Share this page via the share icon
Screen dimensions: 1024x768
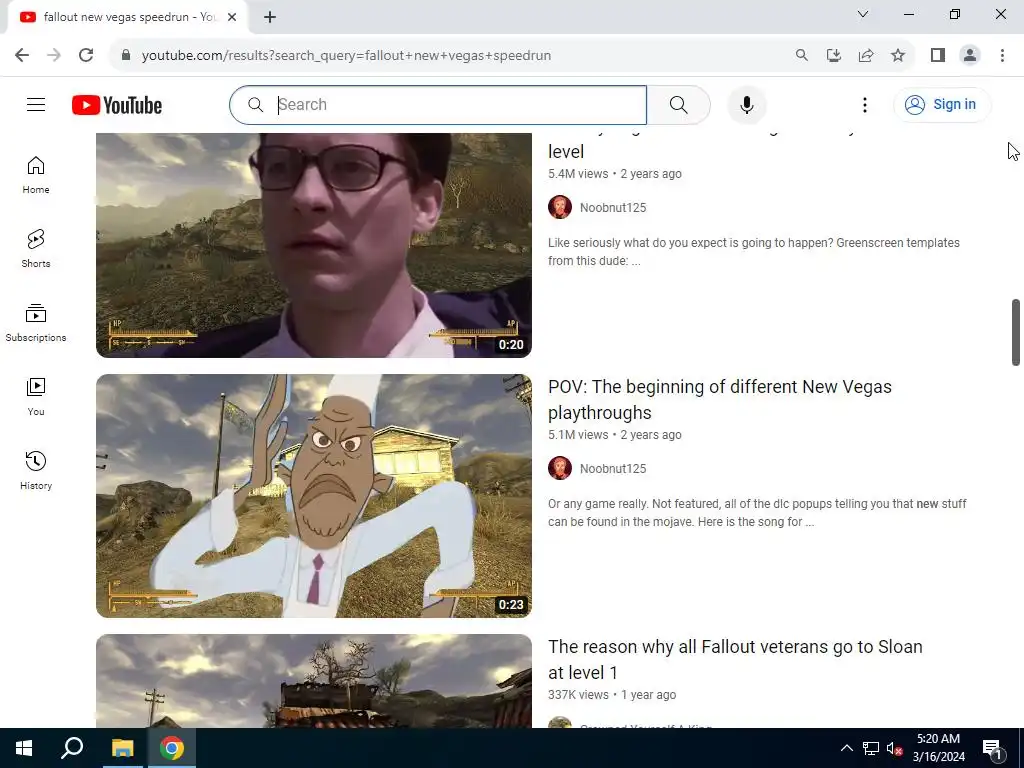coord(866,56)
